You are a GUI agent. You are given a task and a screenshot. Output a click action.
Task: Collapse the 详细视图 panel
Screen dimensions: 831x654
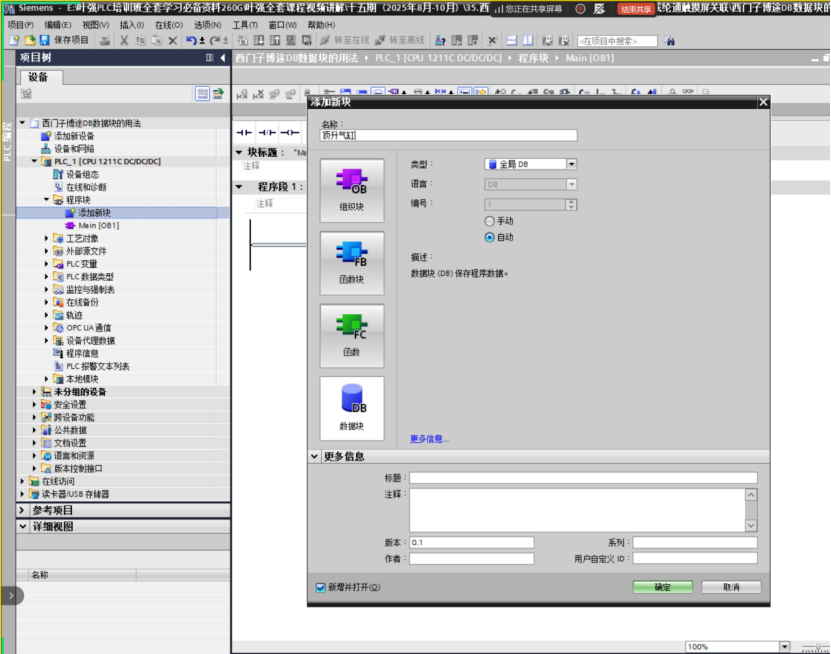[22, 526]
